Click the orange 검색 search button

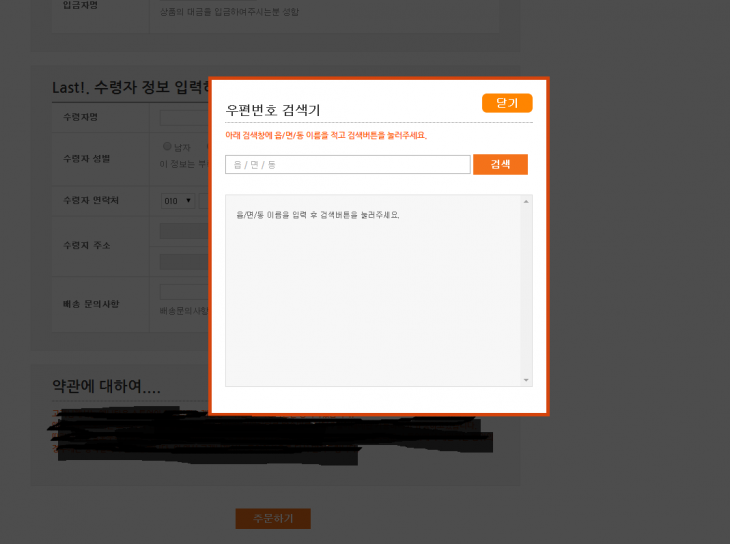click(500, 164)
